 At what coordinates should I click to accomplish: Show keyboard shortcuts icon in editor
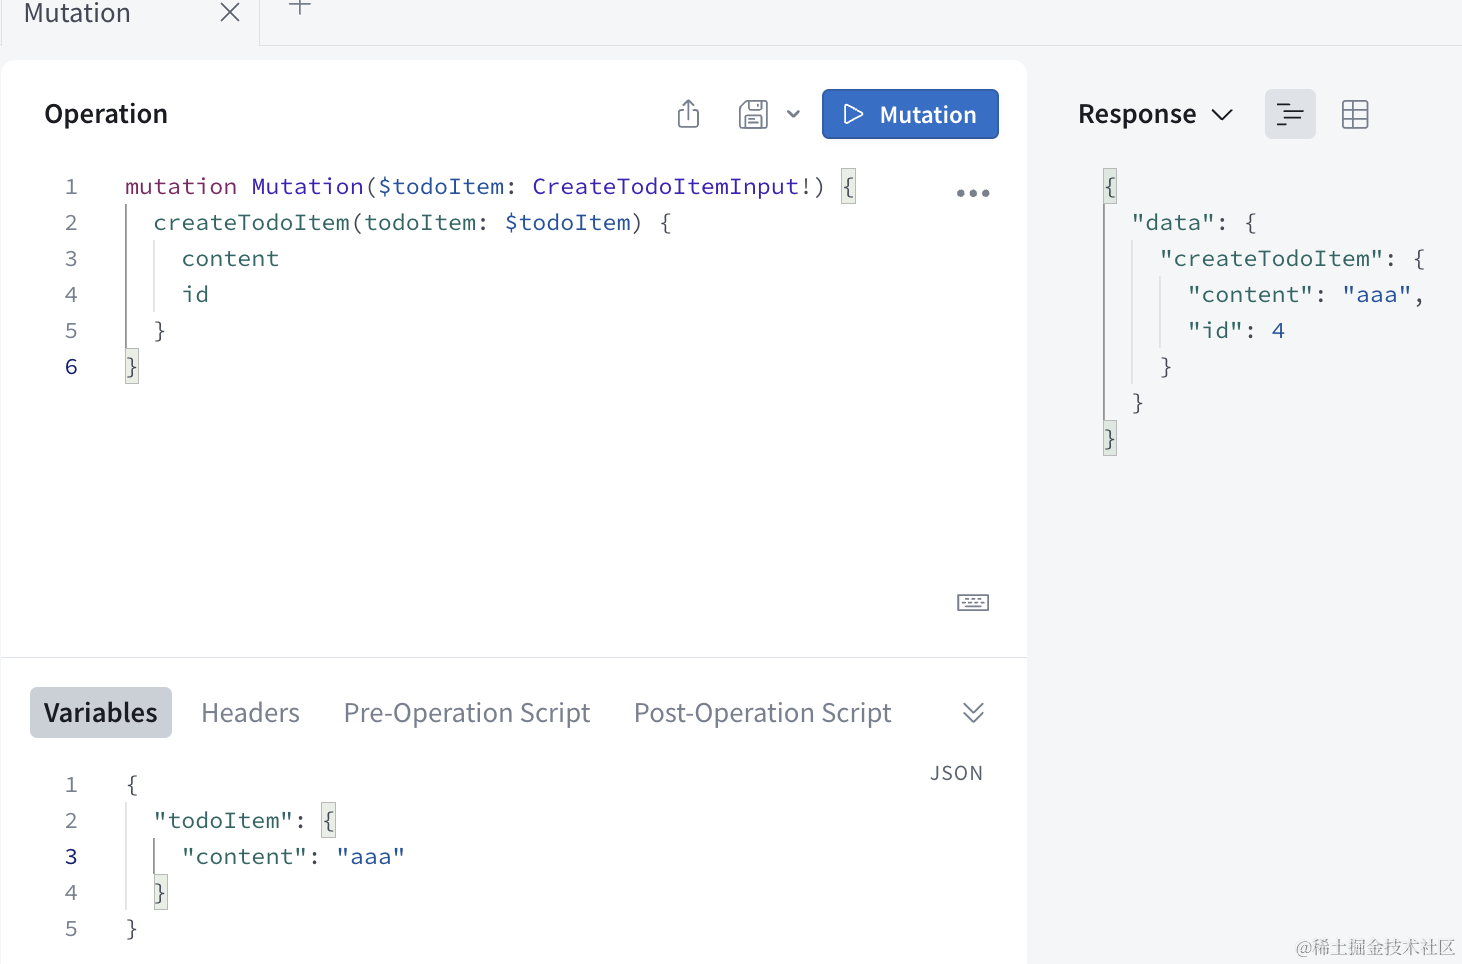(x=972, y=602)
